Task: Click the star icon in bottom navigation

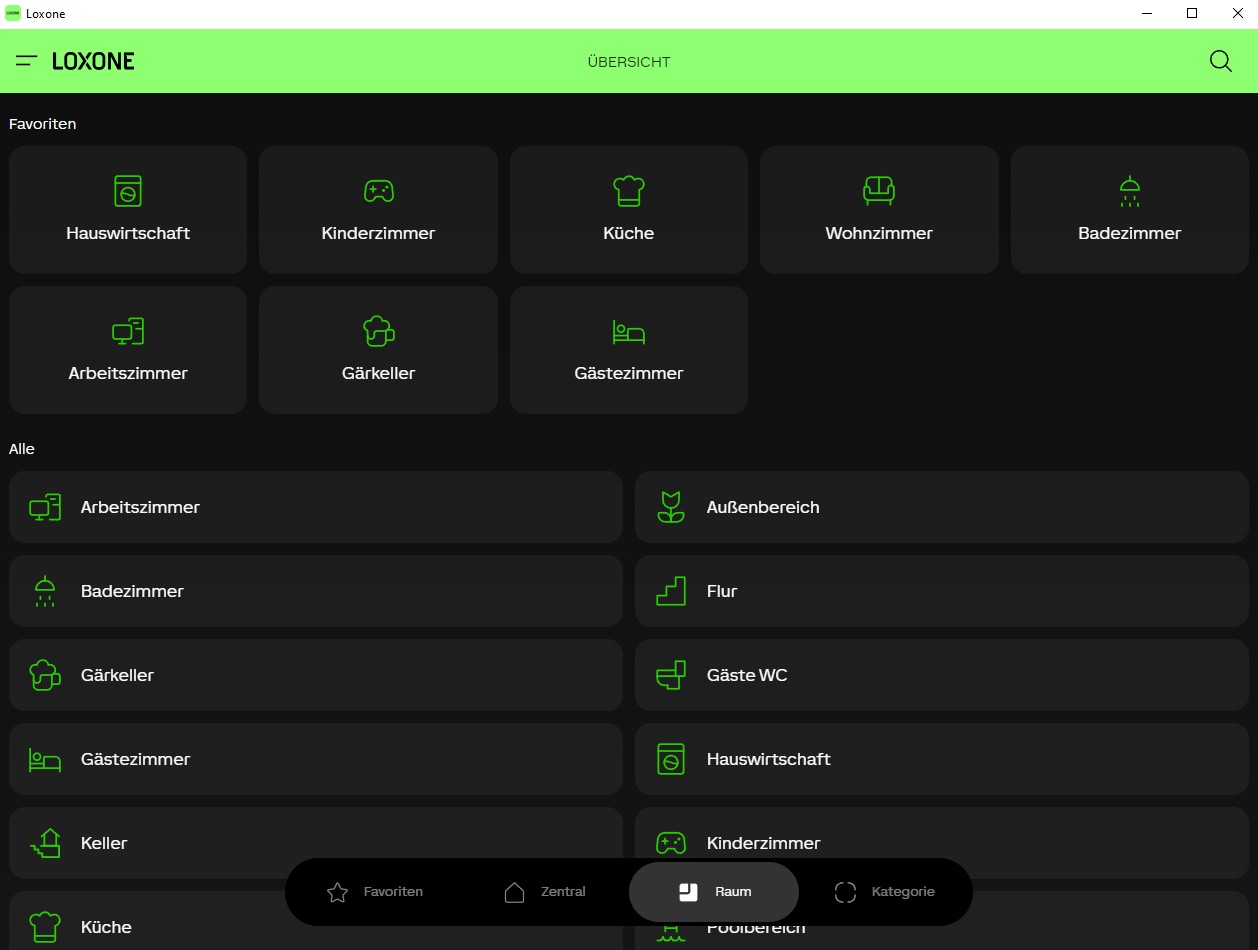Action: [337, 892]
